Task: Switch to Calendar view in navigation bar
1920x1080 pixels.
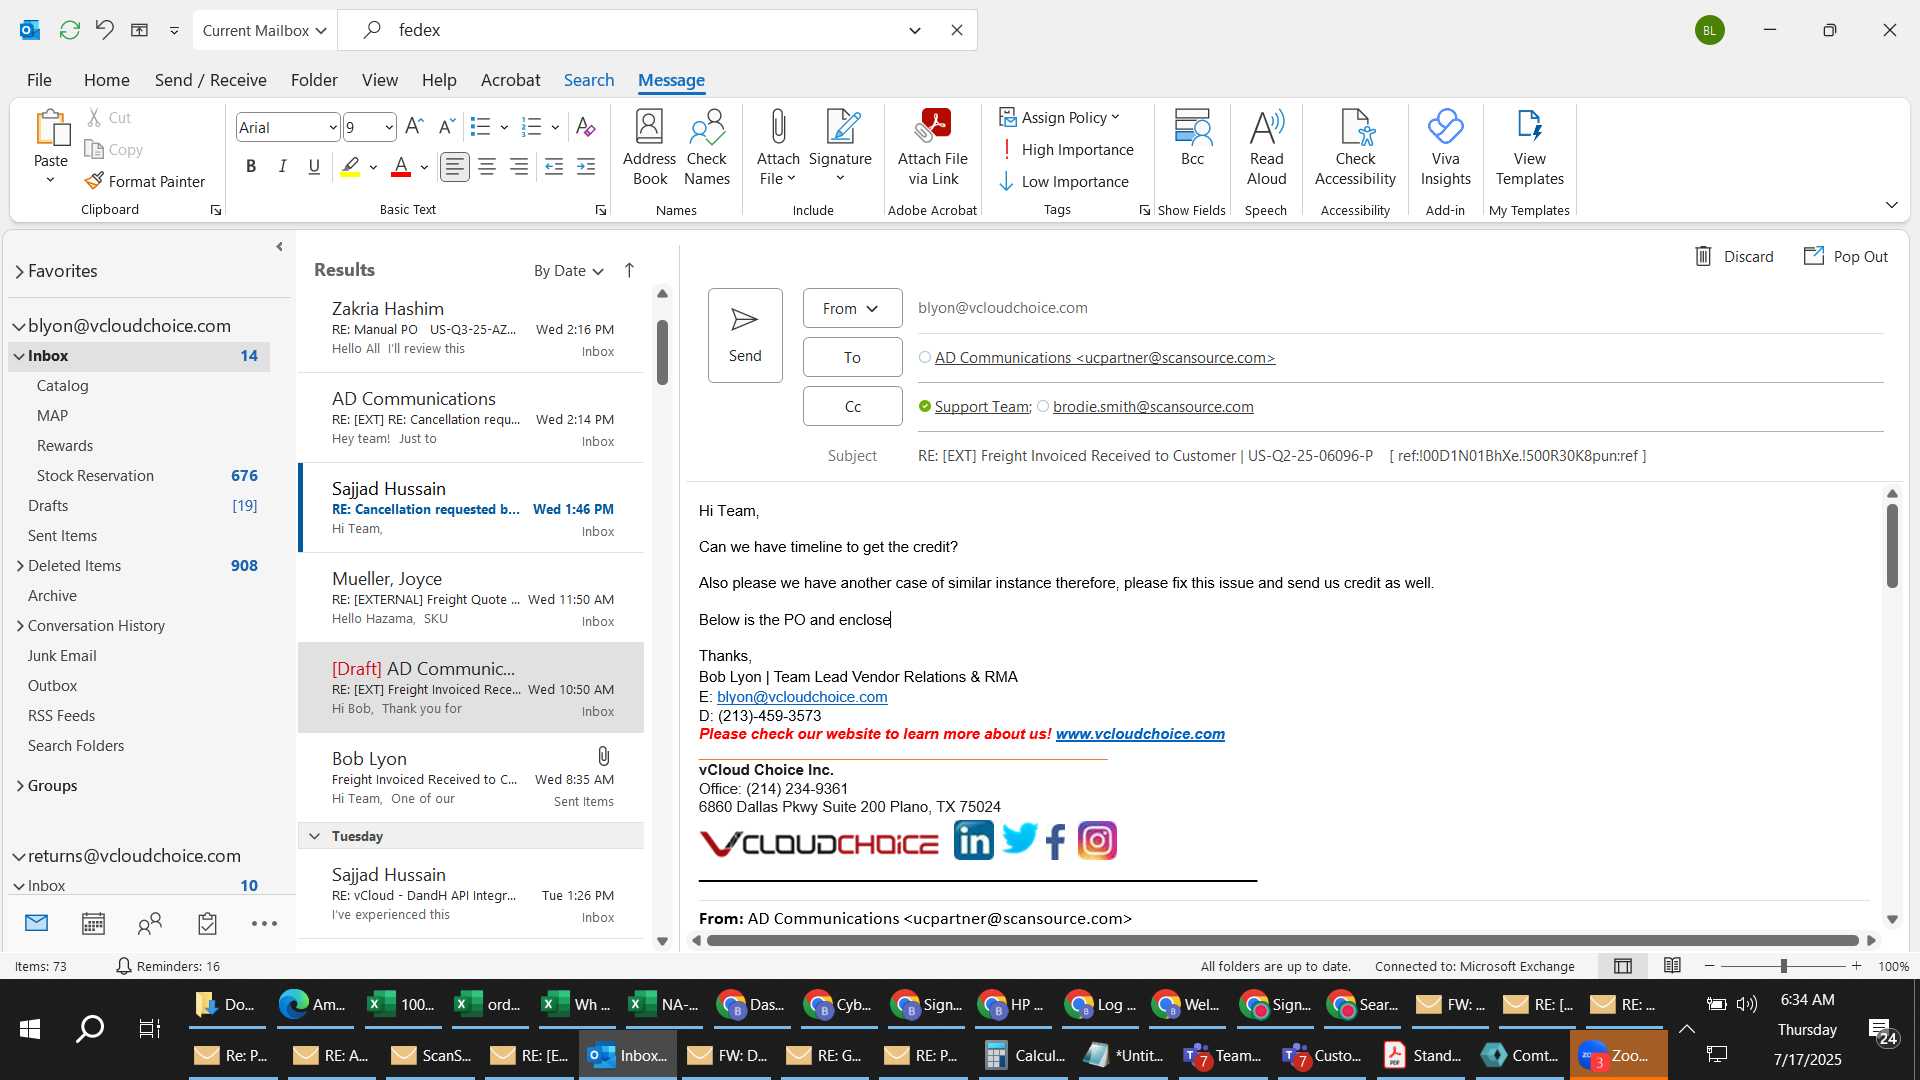Action: (93, 923)
